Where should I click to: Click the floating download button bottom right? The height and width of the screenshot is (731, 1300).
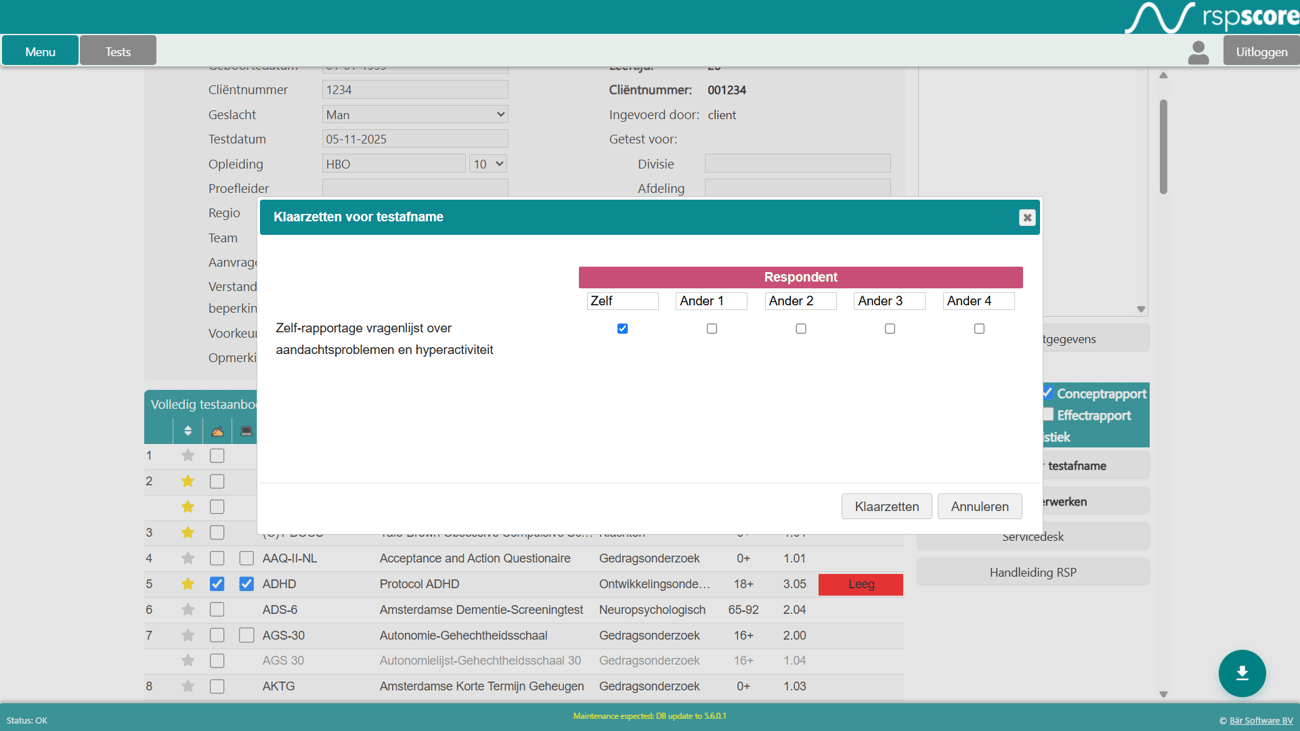click(1242, 673)
